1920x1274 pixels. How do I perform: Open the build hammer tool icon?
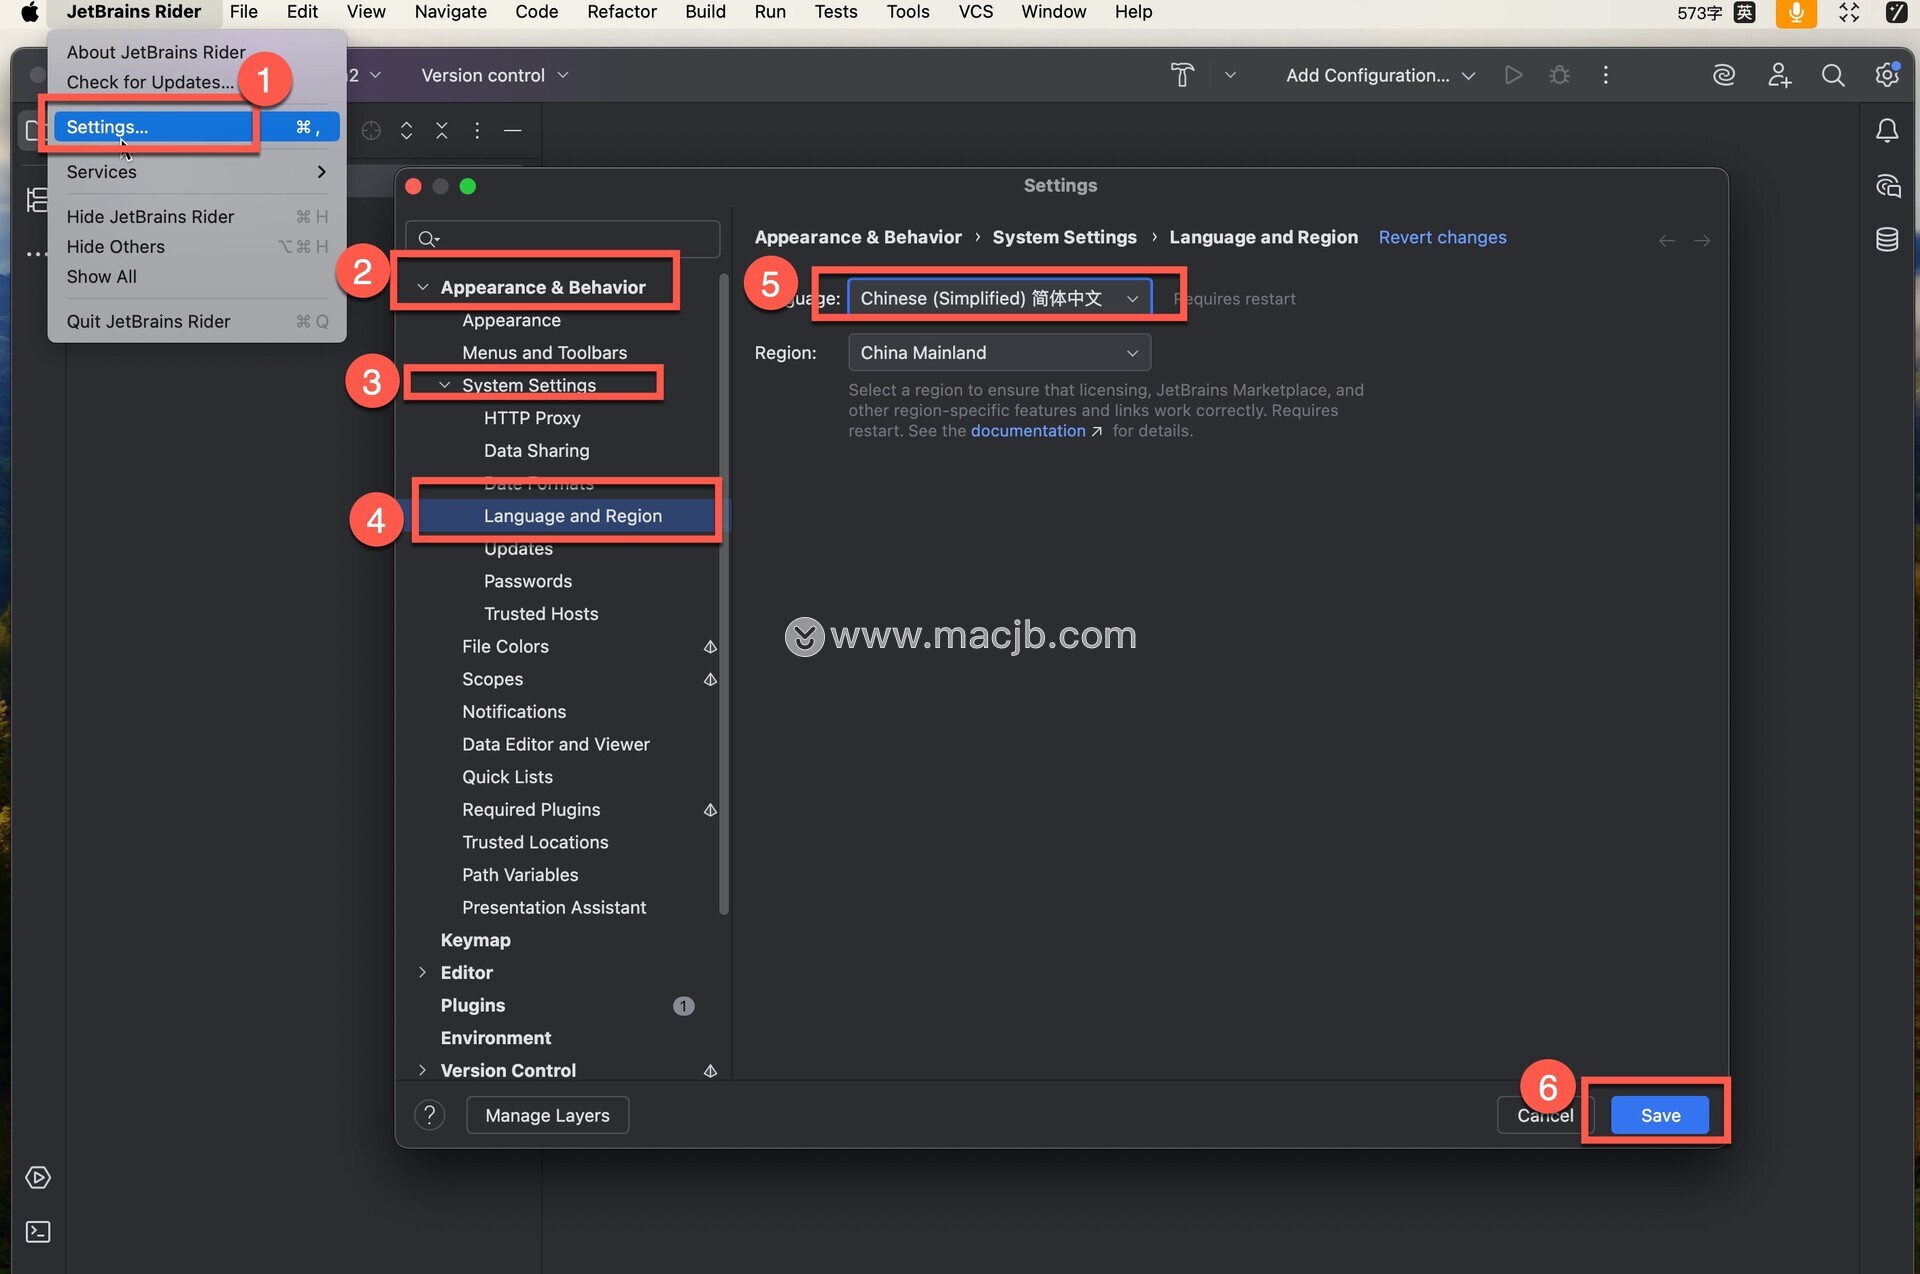[x=1182, y=75]
